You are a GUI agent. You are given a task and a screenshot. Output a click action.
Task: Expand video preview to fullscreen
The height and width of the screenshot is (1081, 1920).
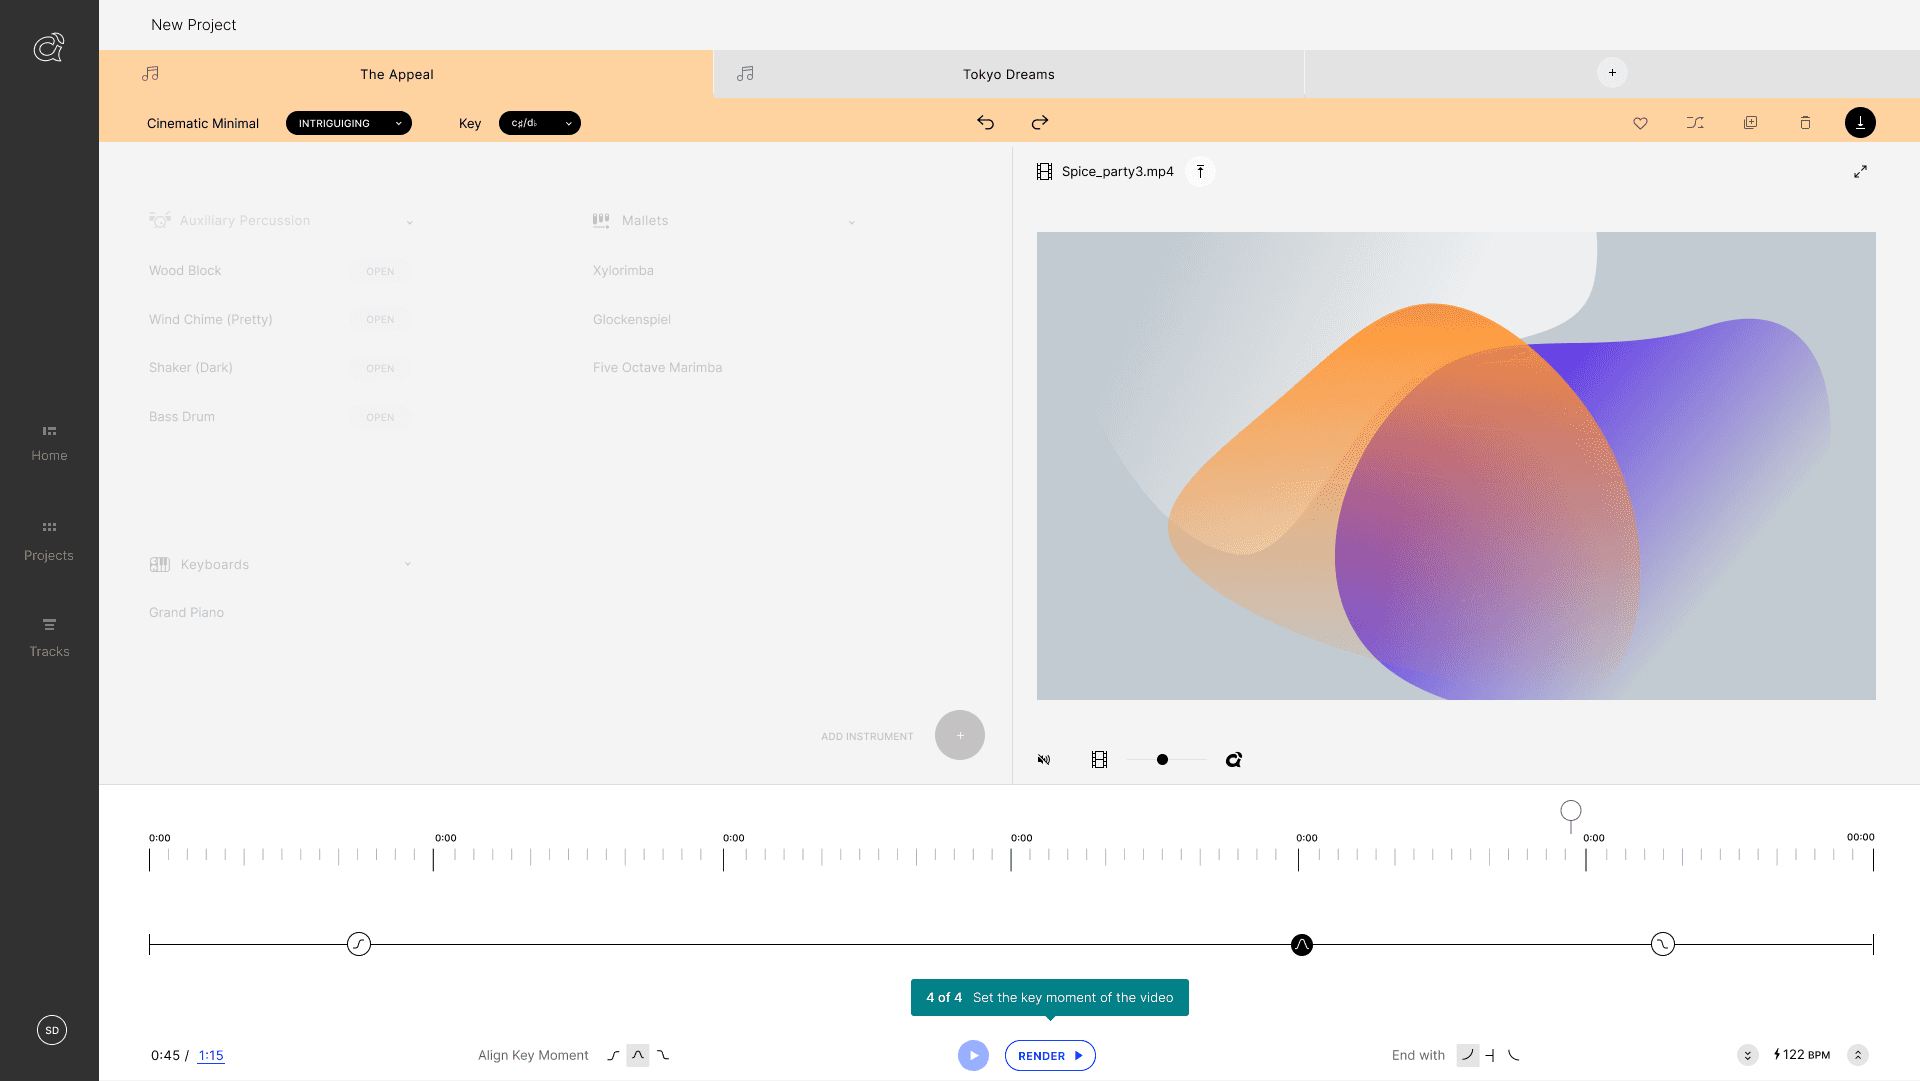coord(1860,172)
